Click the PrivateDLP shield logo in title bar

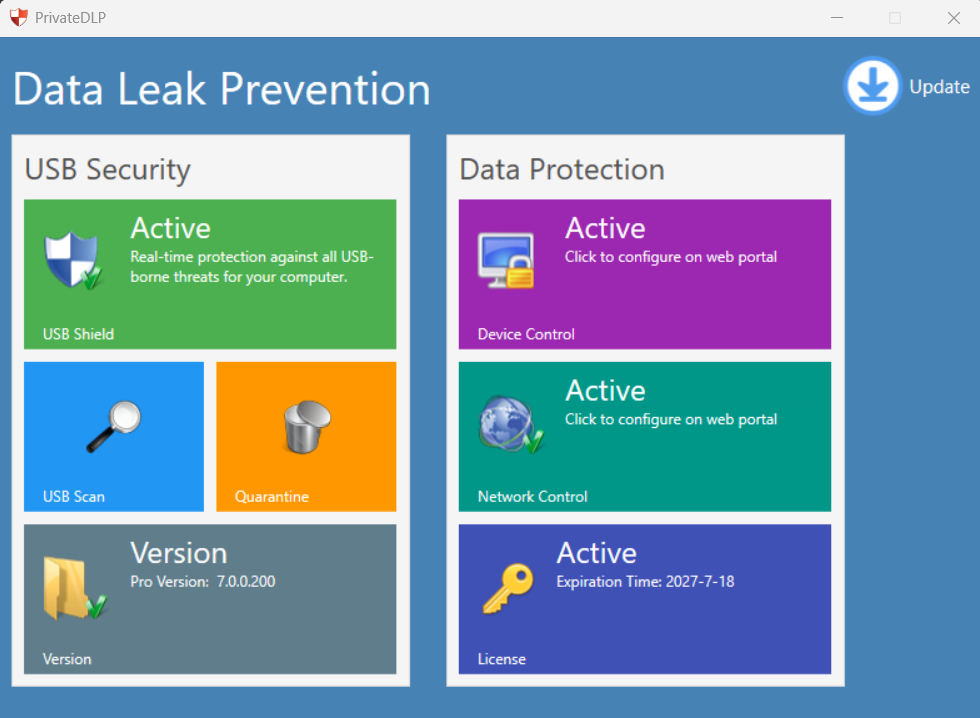click(19, 17)
